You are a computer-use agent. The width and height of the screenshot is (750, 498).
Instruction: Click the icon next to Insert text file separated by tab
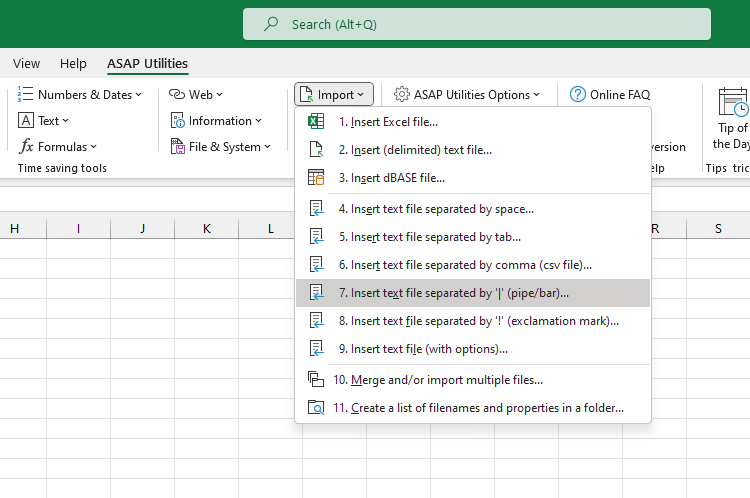tap(316, 236)
